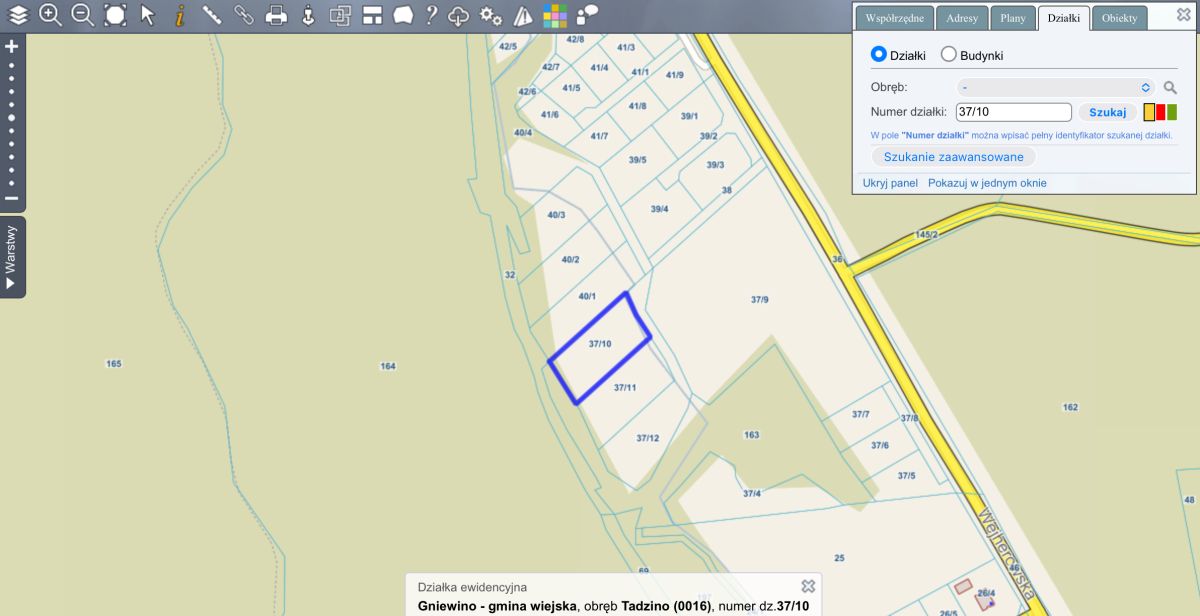This screenshot has height=616, width=1200.
Task: Open the Obręb dropdown list
Action: coord(1055,87)
